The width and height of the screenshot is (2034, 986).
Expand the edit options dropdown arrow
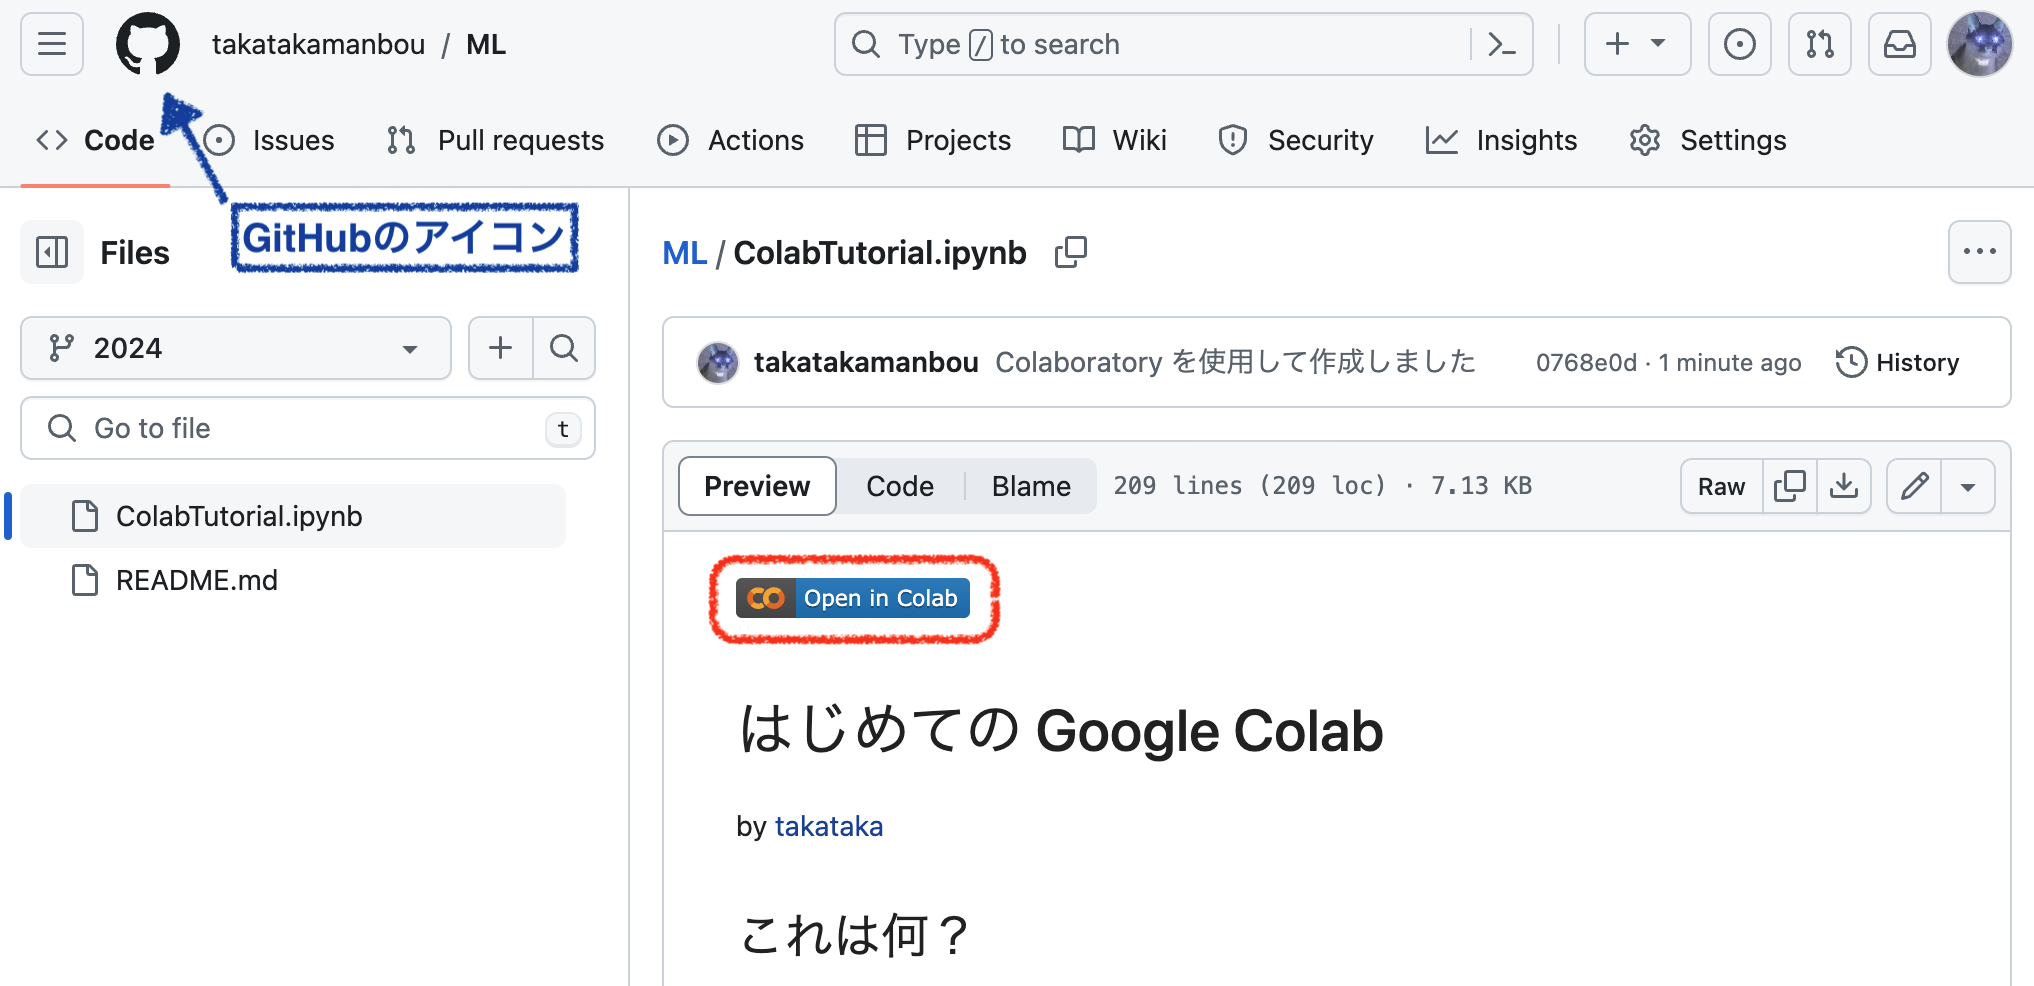(1968, 486)
